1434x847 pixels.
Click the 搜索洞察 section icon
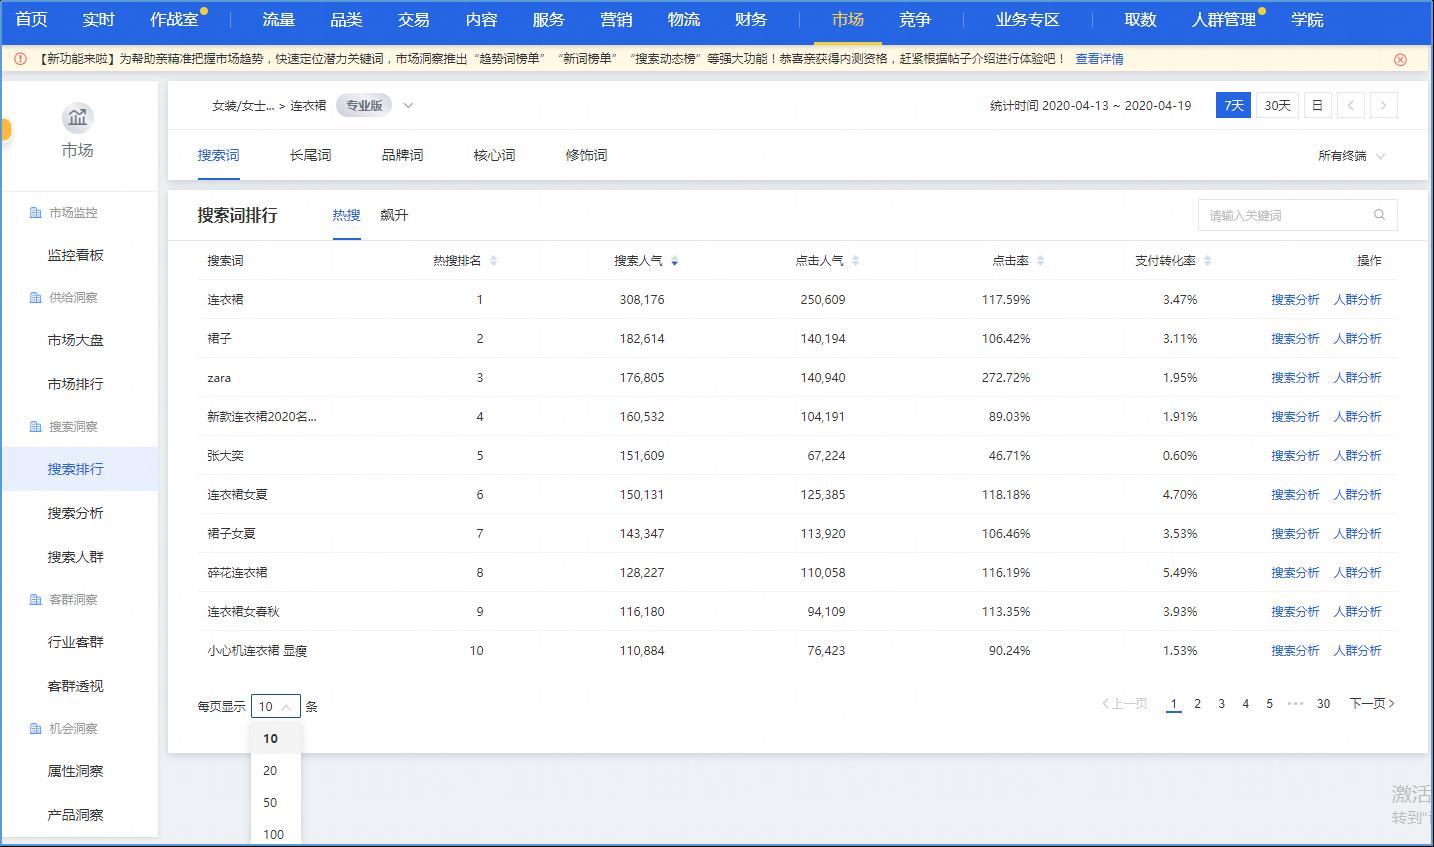[x=36, y=427]
